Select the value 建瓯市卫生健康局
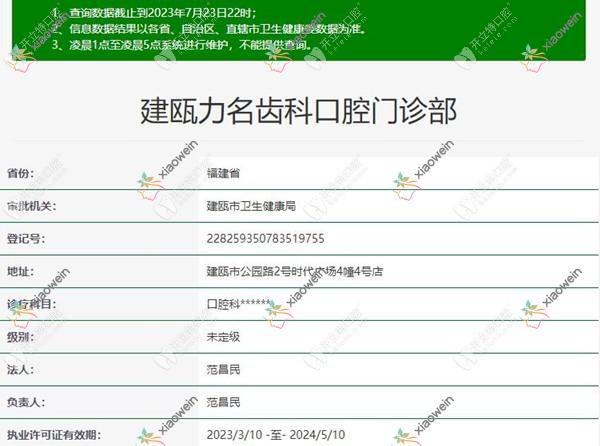This screenshot has width=600, height=446. tap(251, 206)
